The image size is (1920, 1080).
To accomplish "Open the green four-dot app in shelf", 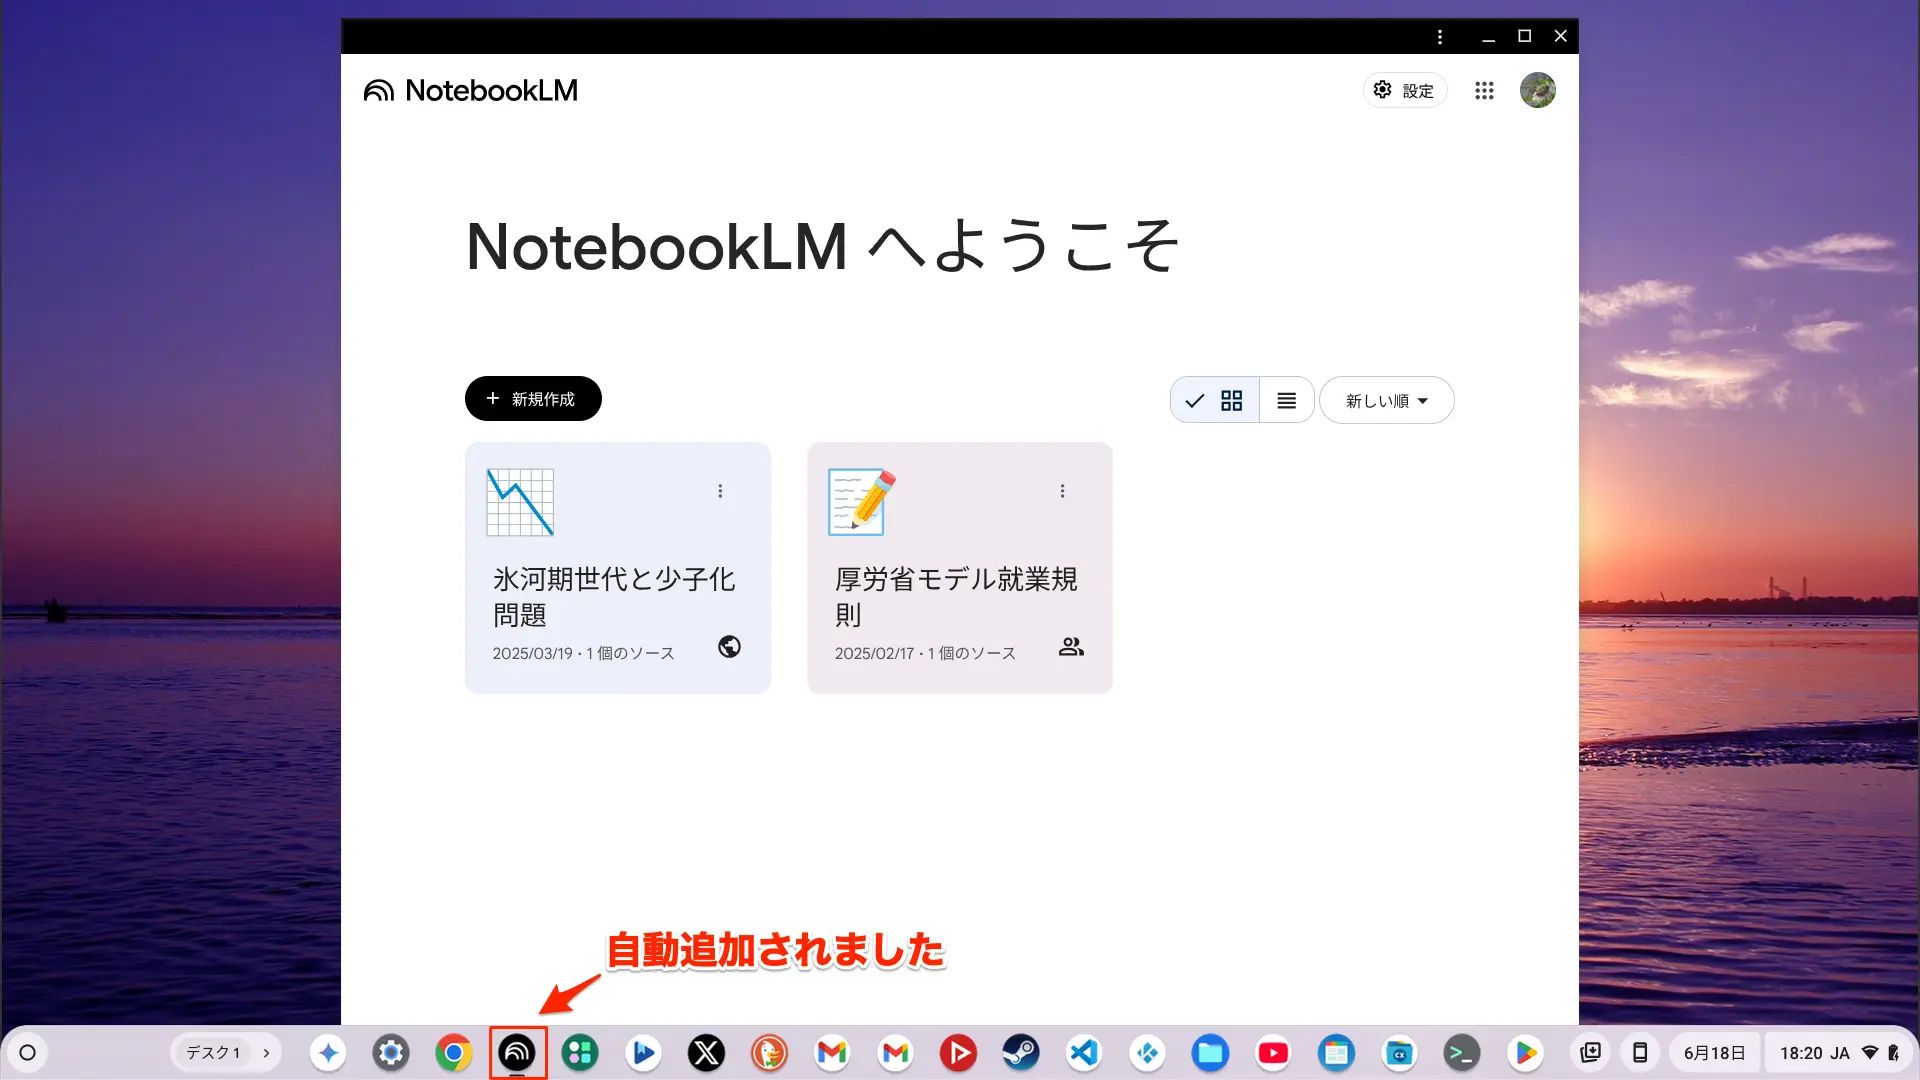I will pos(580,1053).
